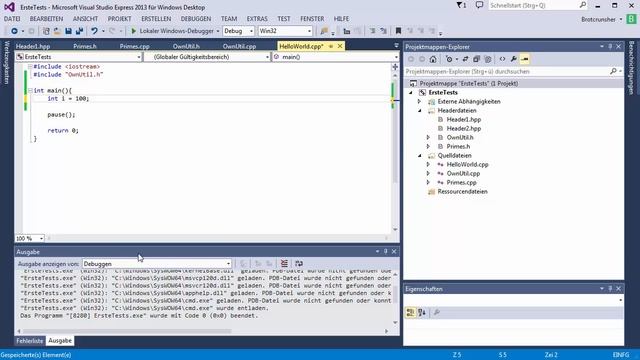Click the sync with active document icon
The image size is (640, 360).
point(465,59)
